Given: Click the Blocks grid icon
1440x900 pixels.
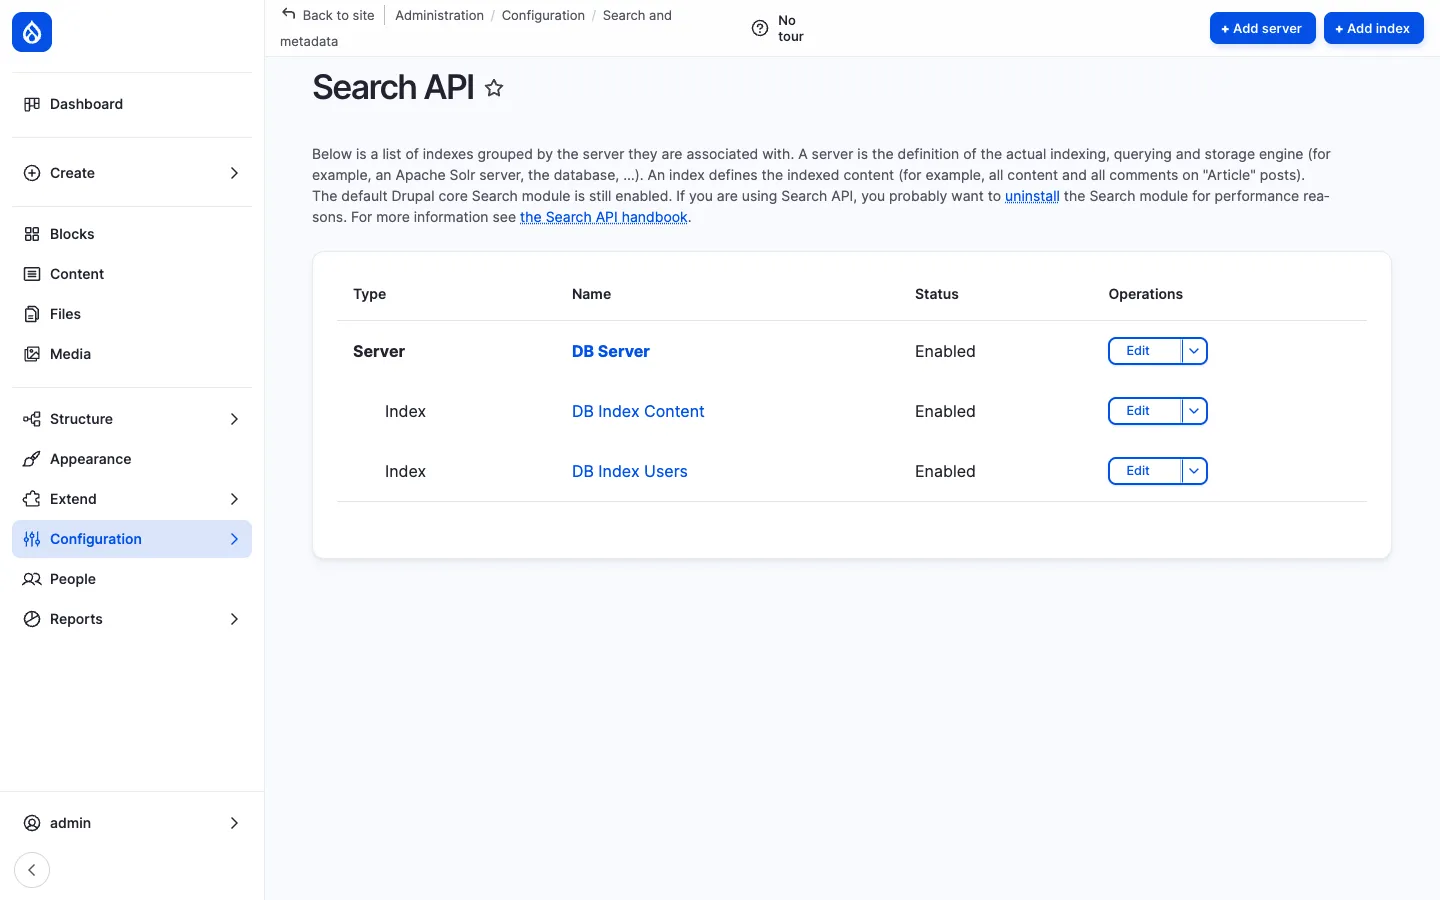Looking at the screenshot, I should pos(32,234).
